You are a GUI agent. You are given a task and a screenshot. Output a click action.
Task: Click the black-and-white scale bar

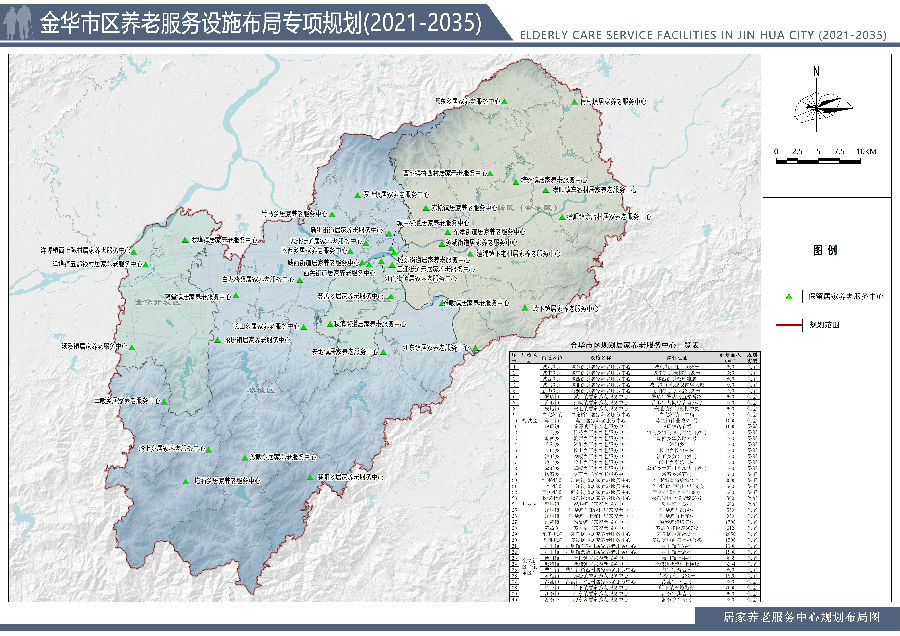[x=818, y=161]
